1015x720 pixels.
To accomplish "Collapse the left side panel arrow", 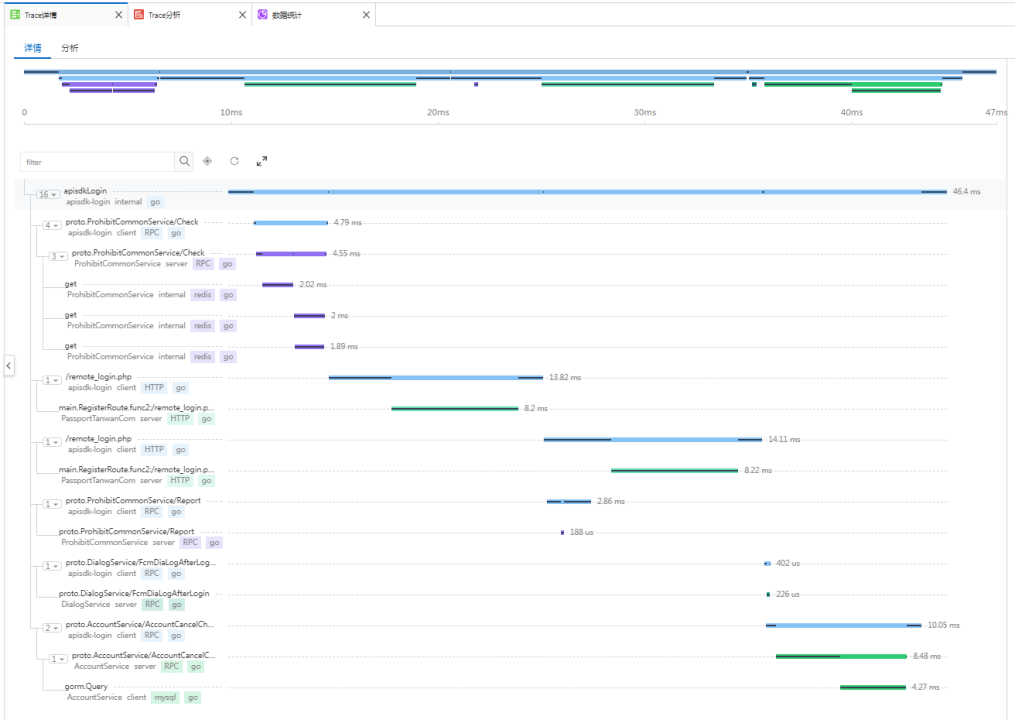I will click(x=9, y=366).
